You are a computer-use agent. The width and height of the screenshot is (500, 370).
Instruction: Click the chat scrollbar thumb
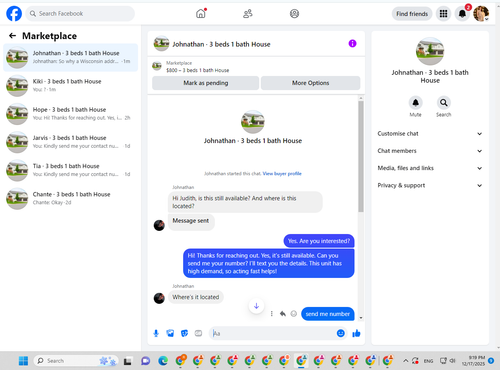(x=361, y=156)
